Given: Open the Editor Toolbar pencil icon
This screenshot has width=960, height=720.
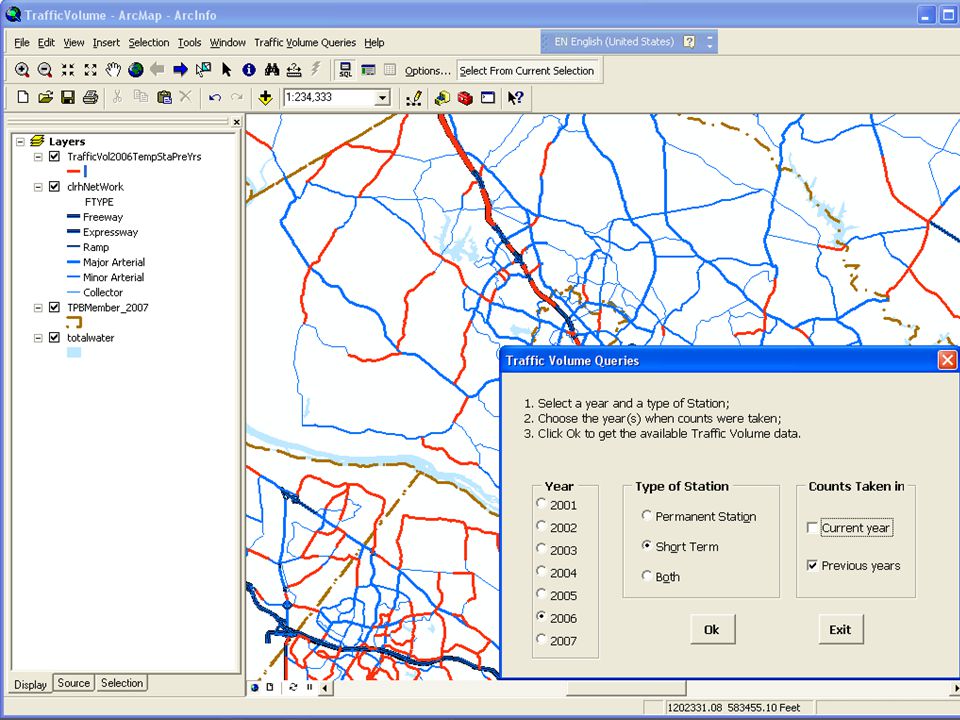Looking at the screenshot, I should [x=414, y=97].
